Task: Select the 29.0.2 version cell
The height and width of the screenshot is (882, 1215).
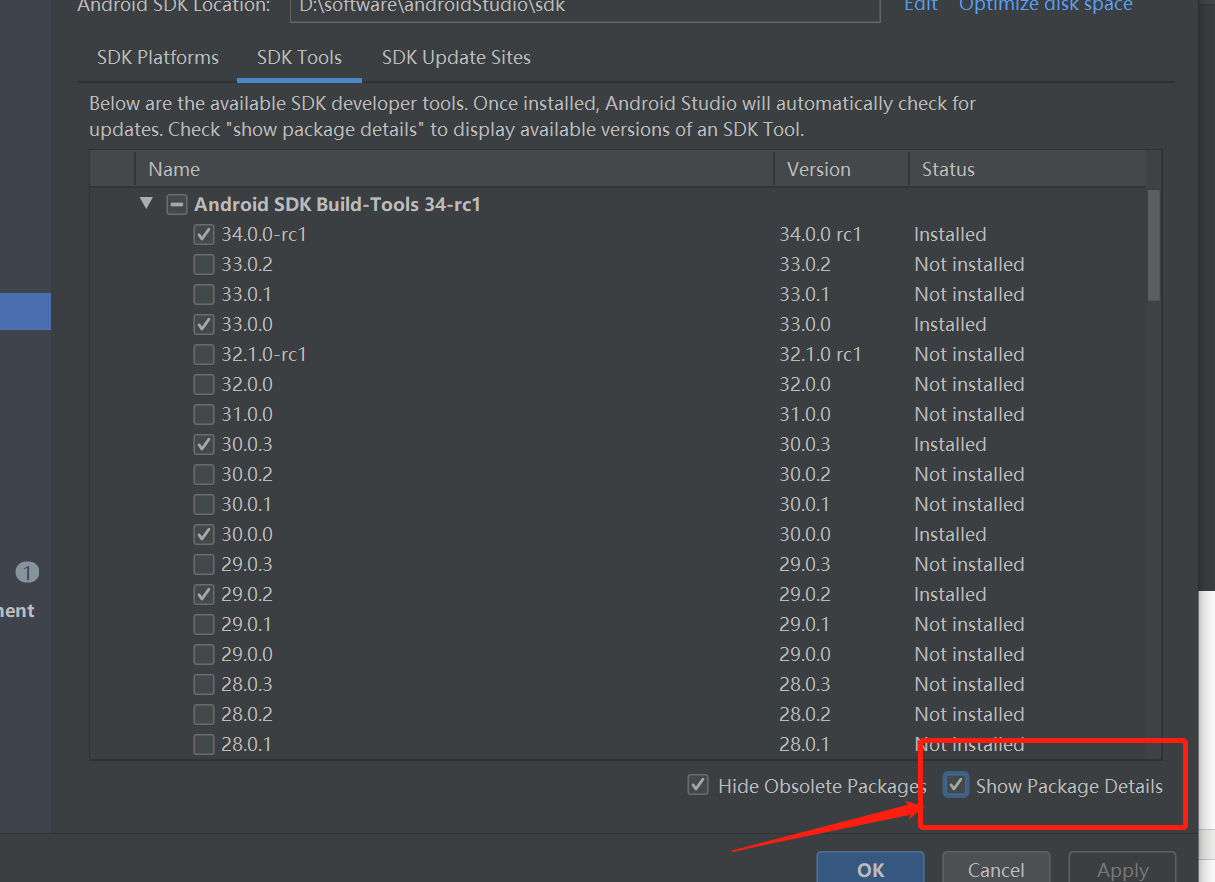Action: [805, 594]
